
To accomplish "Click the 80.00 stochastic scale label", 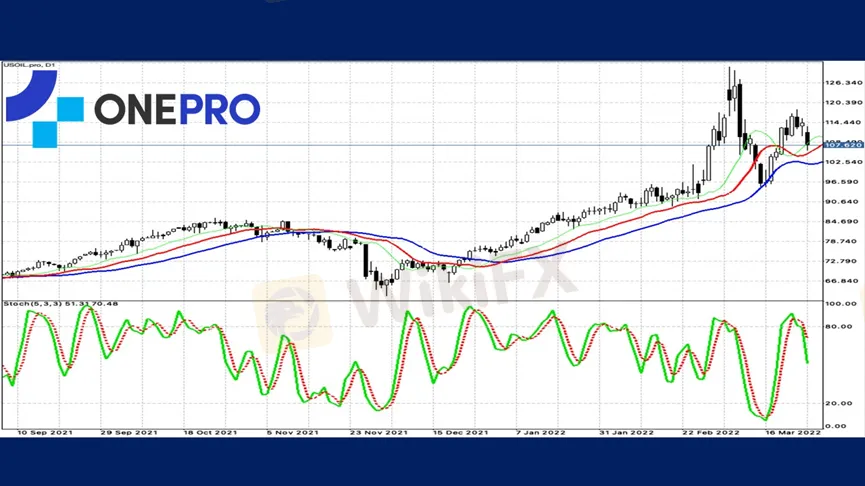I will [x=839, y=326].
